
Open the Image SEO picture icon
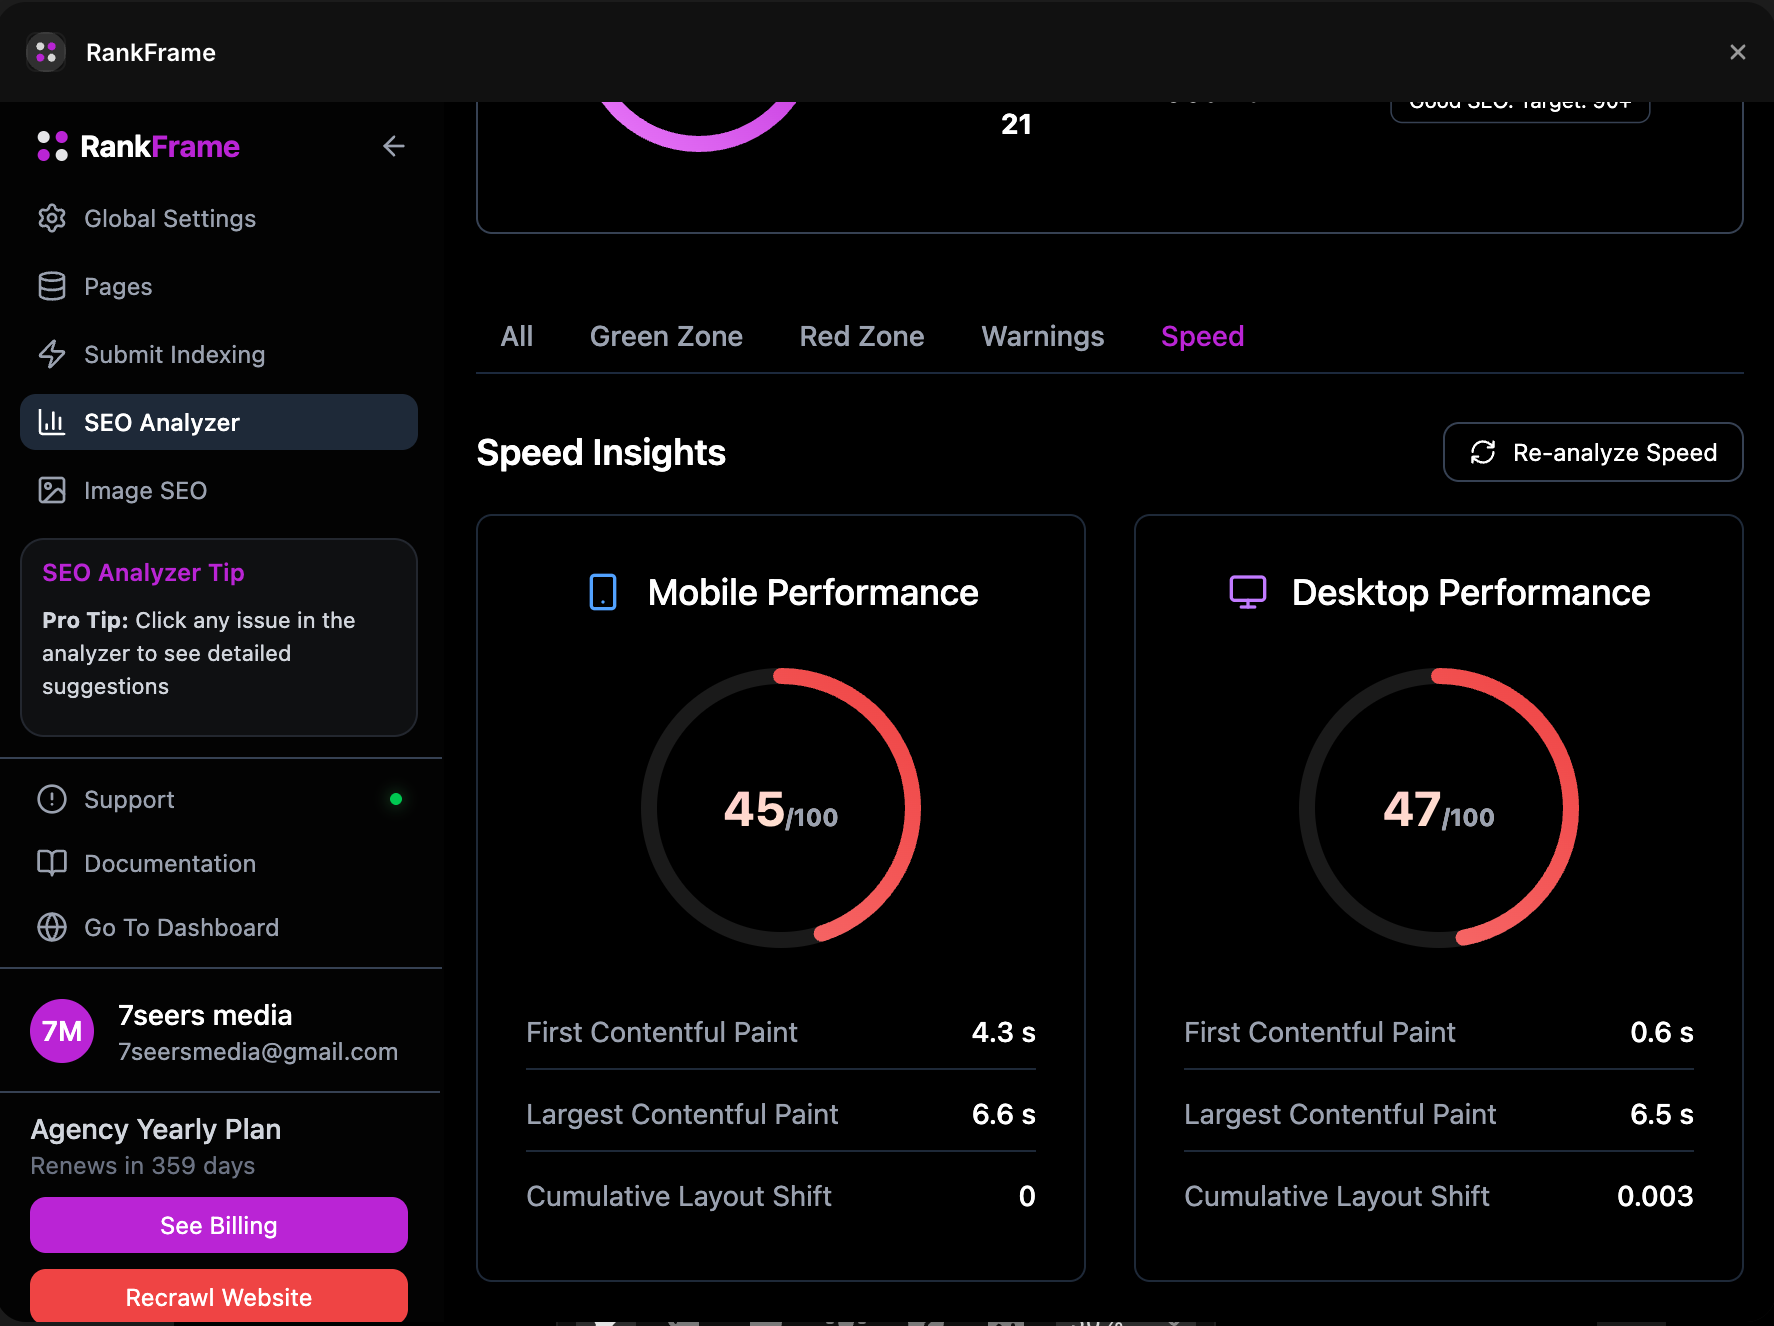(52, 490)
